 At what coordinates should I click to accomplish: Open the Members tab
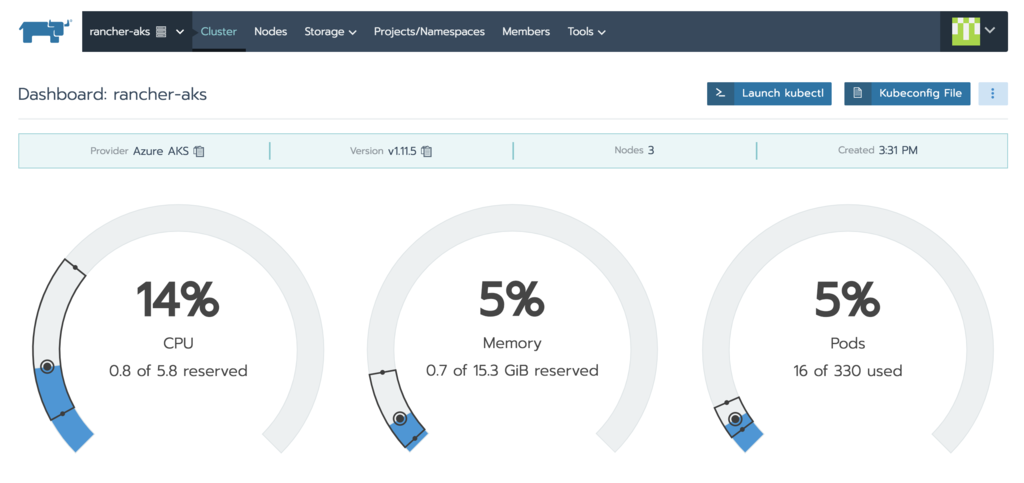click(526, 31)
